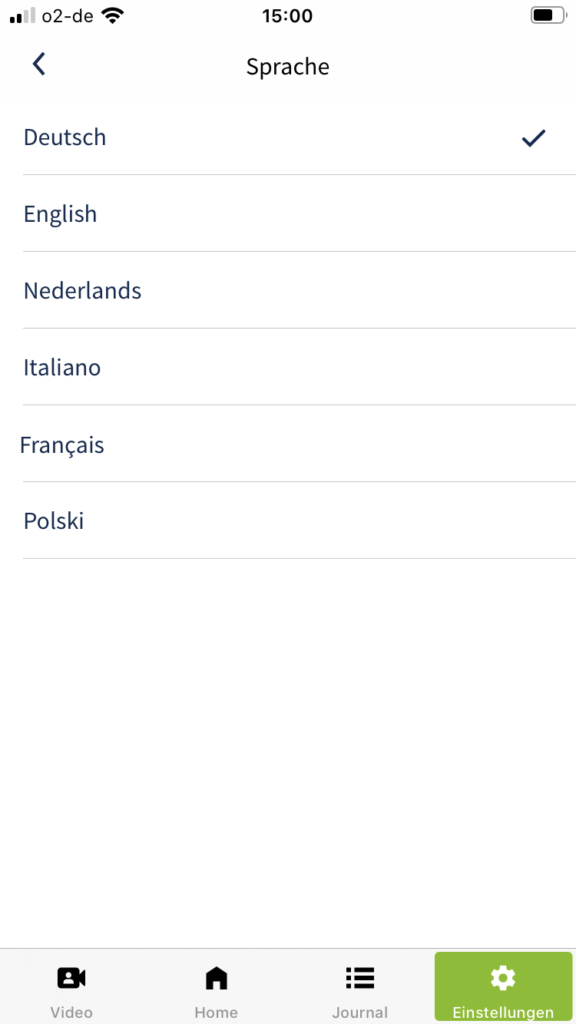Image resolution: width=576 pixels, height=1024 pixels.
Task: Open the Journal list icon
Action: [360, 978]
